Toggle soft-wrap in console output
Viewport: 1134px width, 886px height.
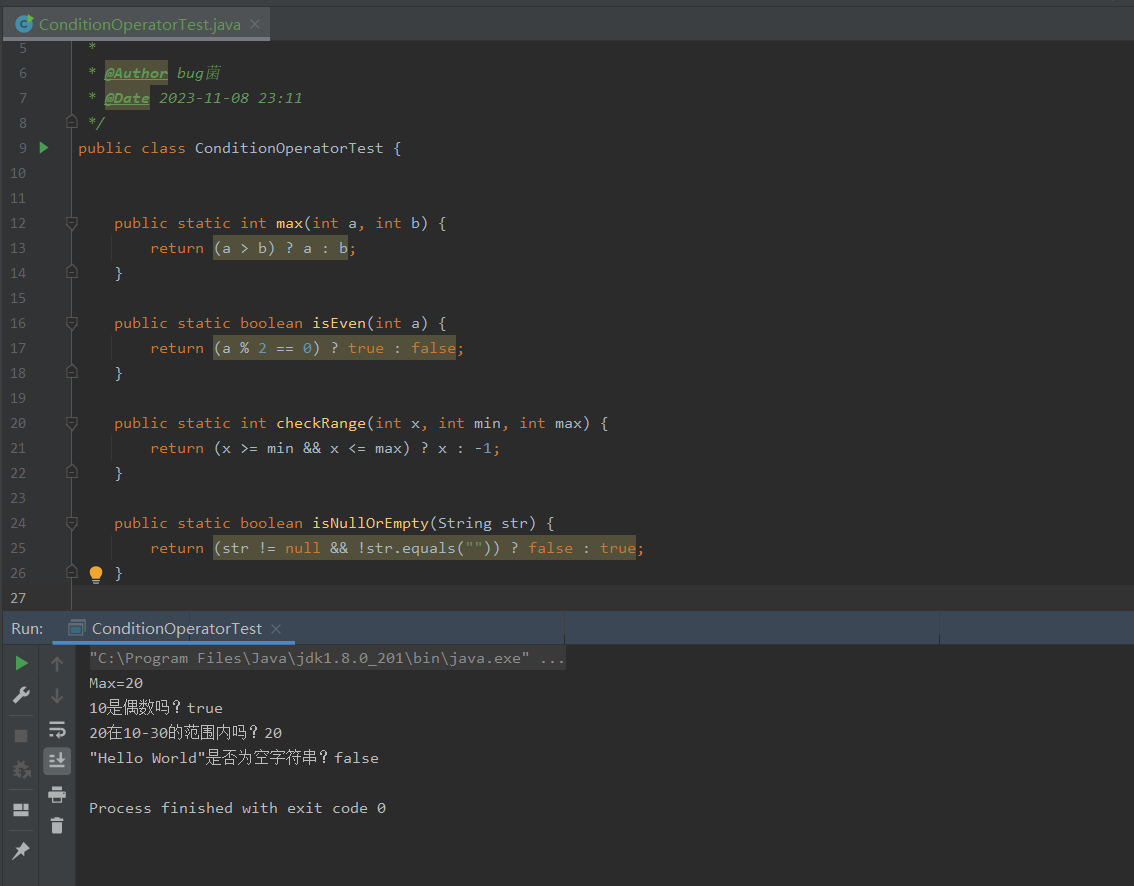(x=57, y=728)
